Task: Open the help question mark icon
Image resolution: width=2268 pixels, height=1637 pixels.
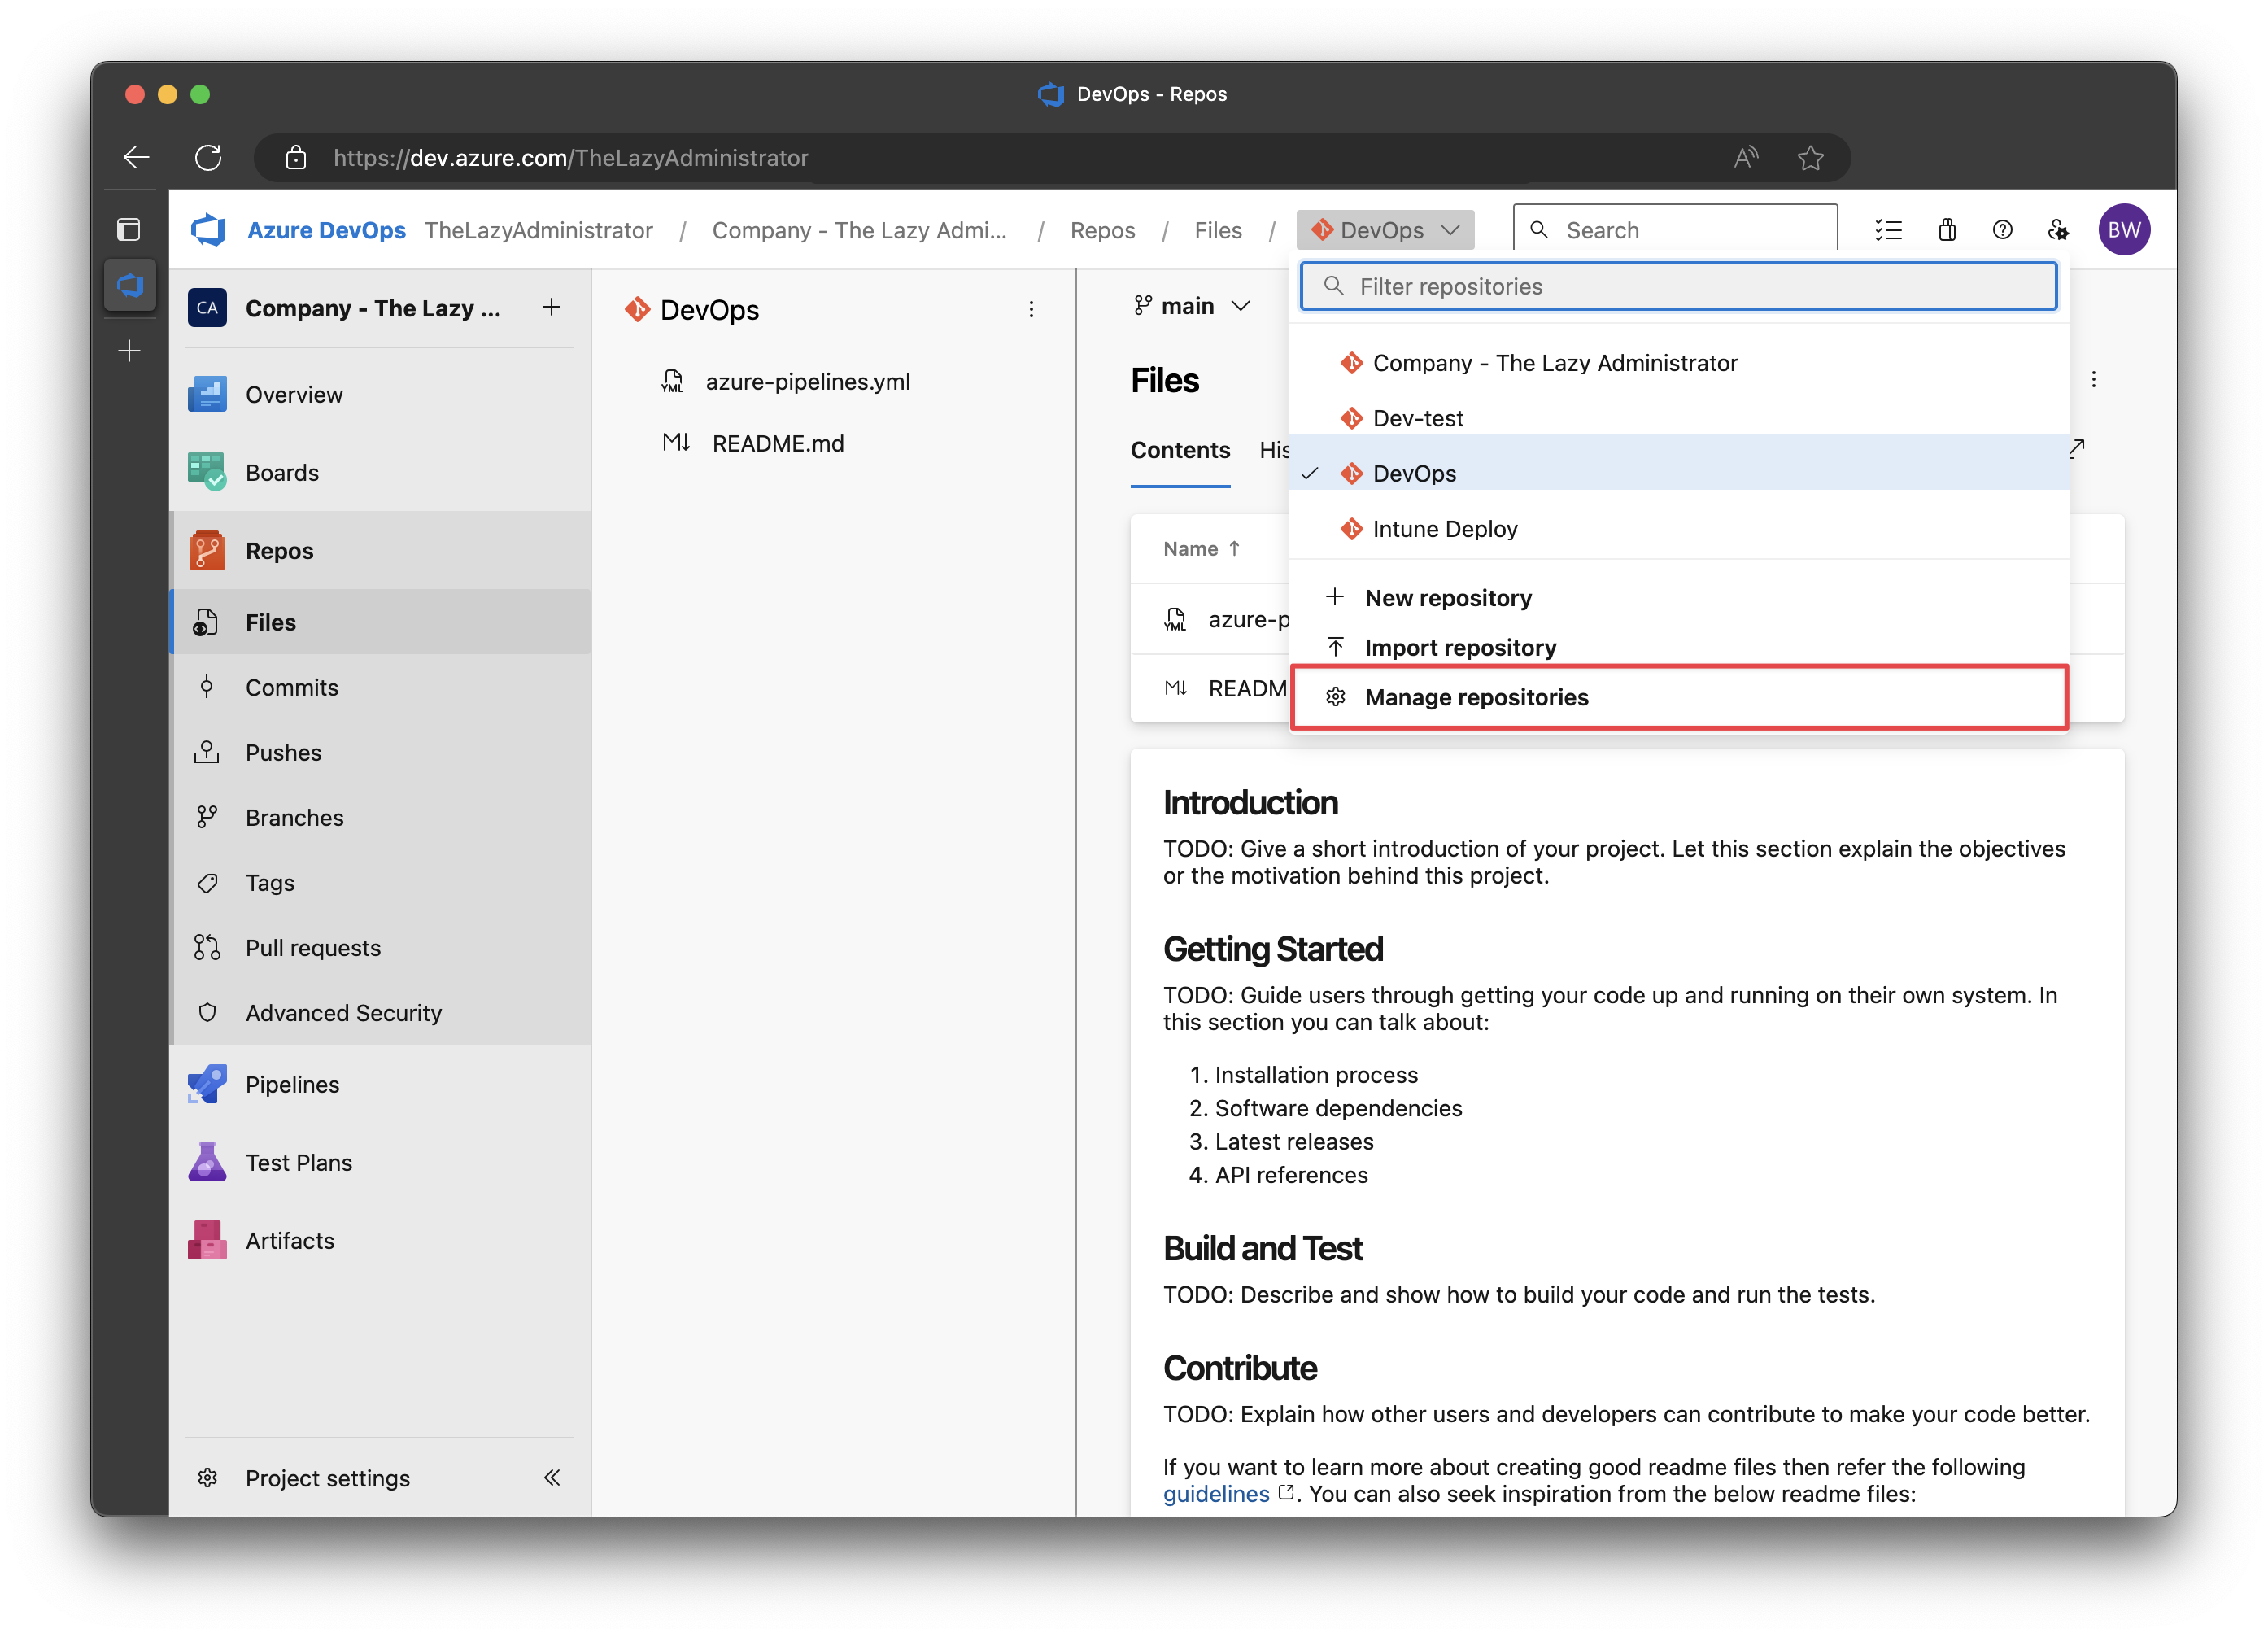Action: [x=2002, y=230]
